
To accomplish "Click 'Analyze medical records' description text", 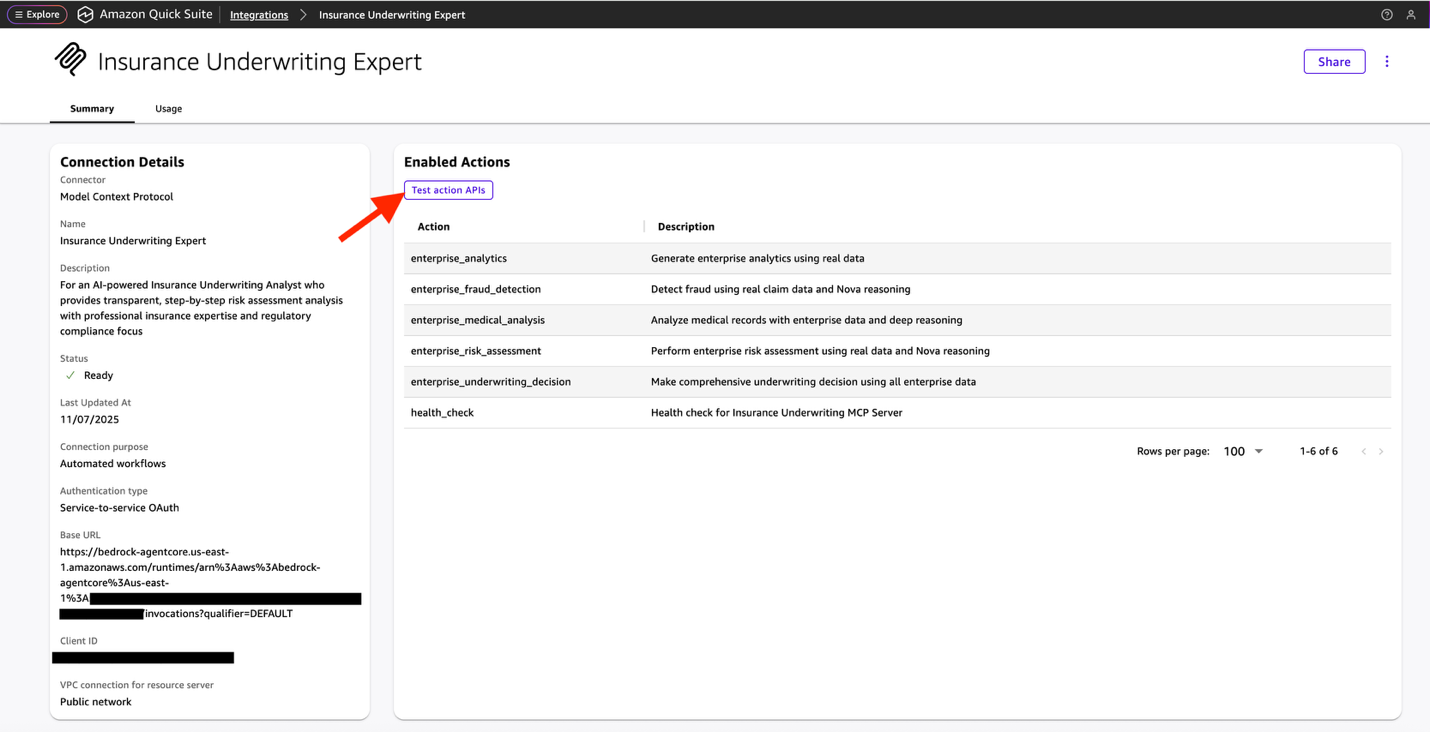I will (x=806, y=320).
